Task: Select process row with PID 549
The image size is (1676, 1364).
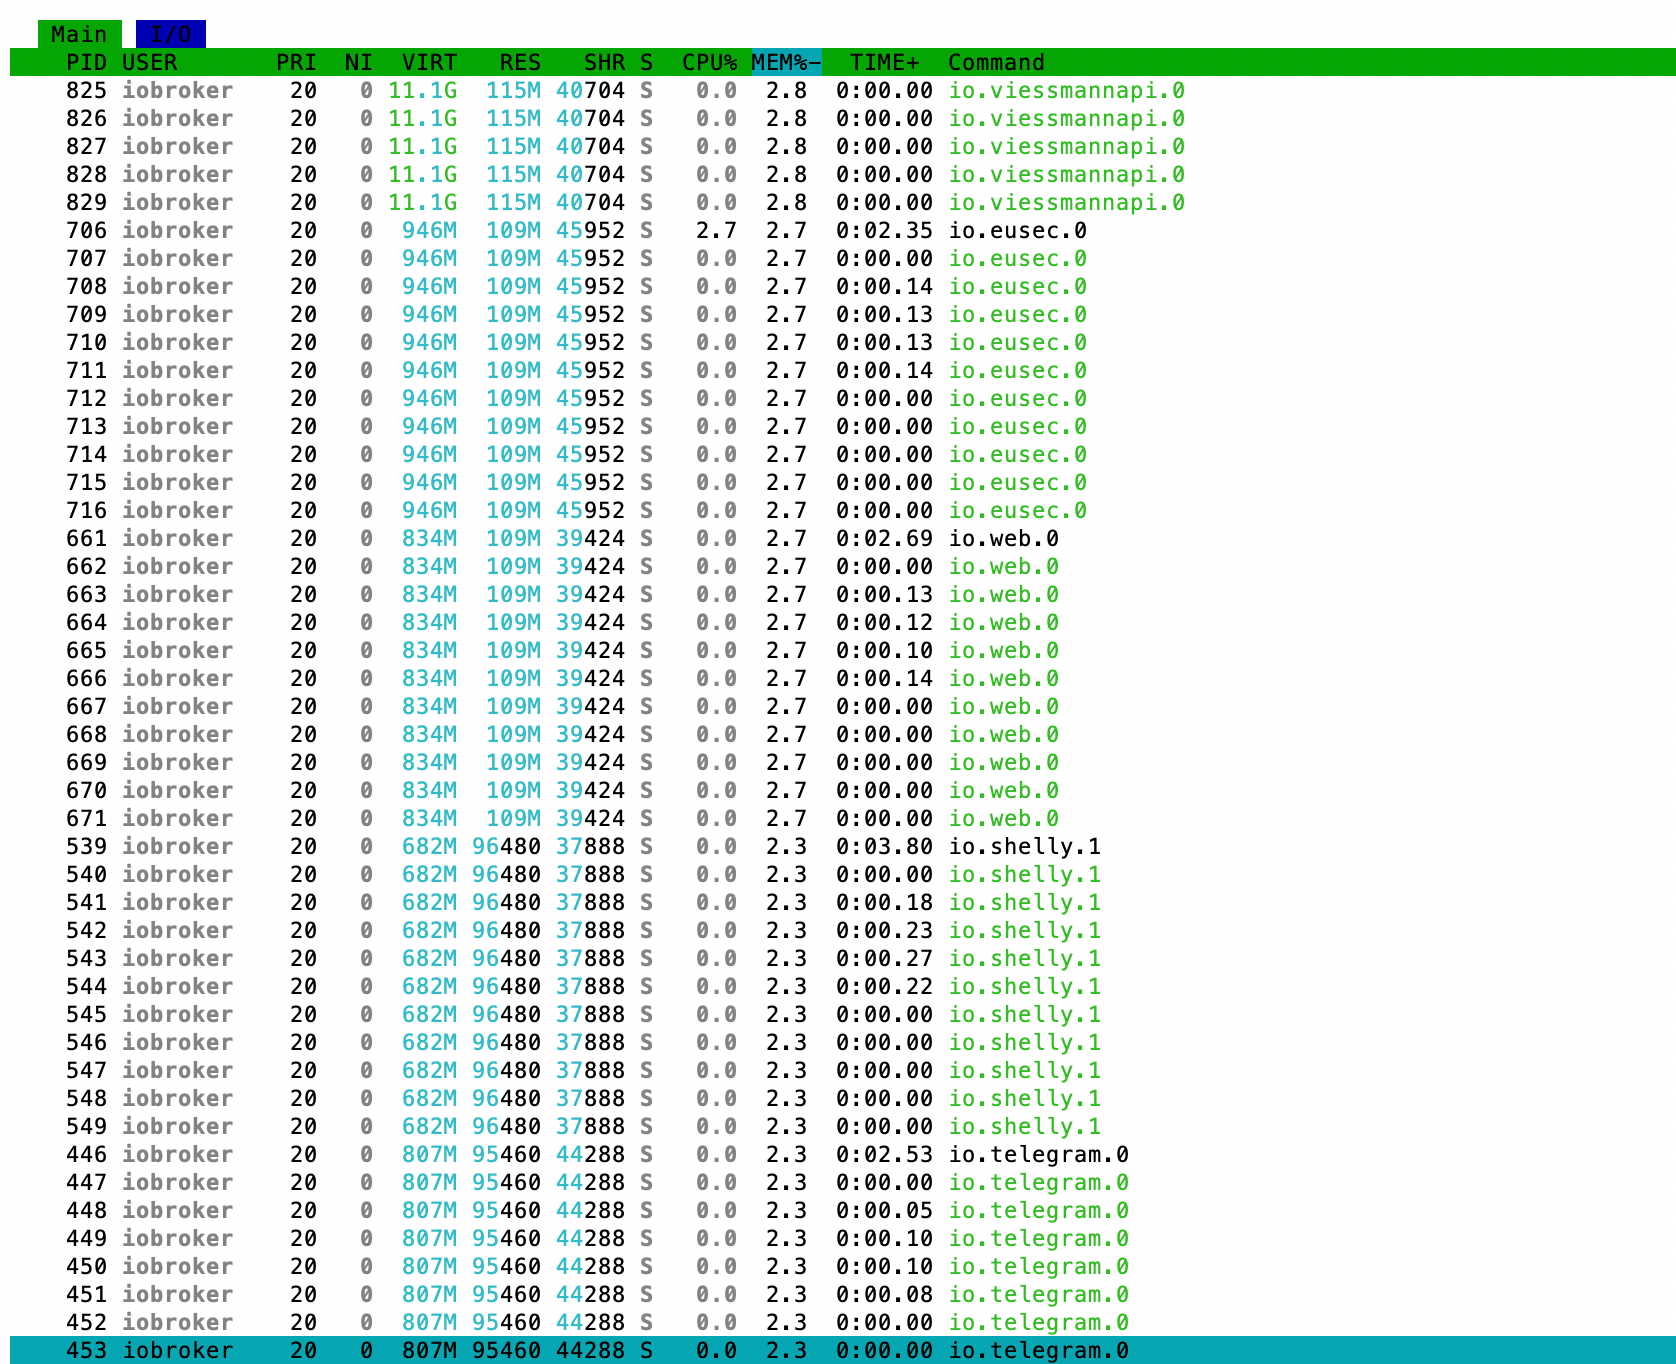Action: (842, 1126)
